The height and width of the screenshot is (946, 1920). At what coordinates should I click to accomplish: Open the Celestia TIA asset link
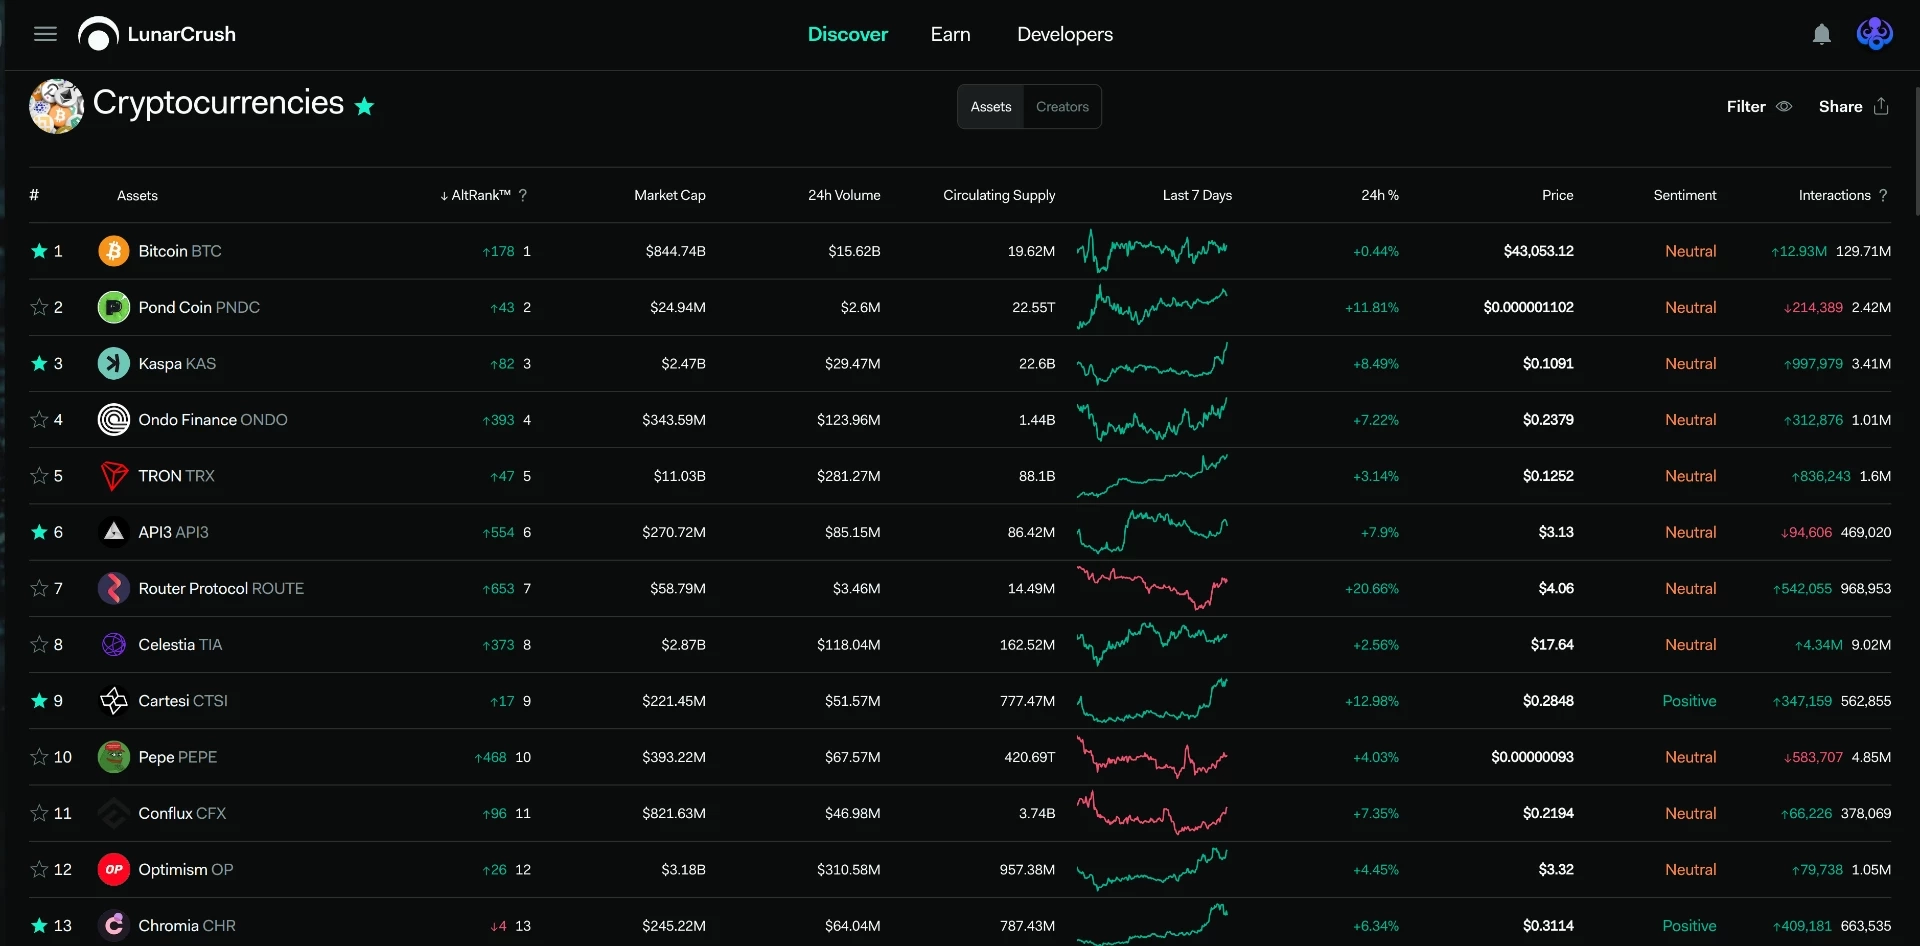[180, 645]
